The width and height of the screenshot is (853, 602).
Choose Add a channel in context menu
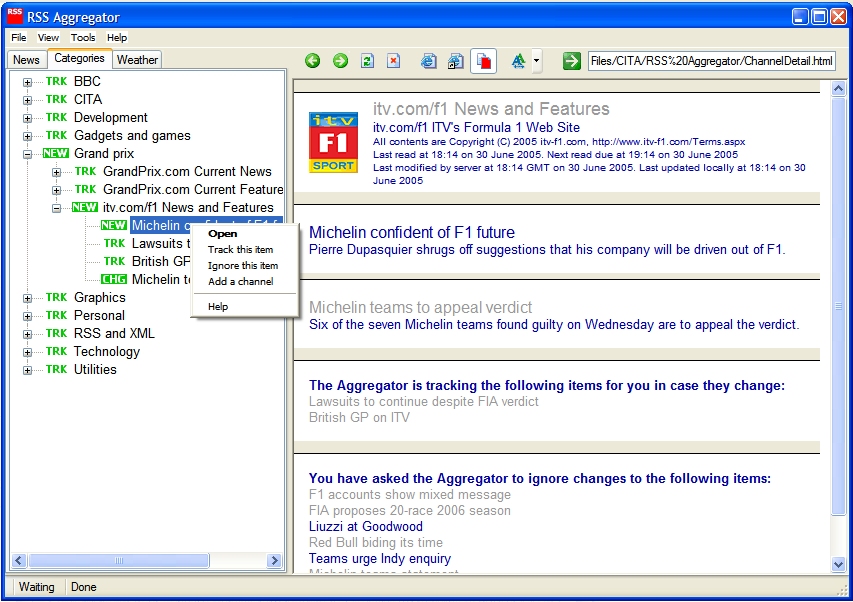pyautogui.click(x=244, y=281)
